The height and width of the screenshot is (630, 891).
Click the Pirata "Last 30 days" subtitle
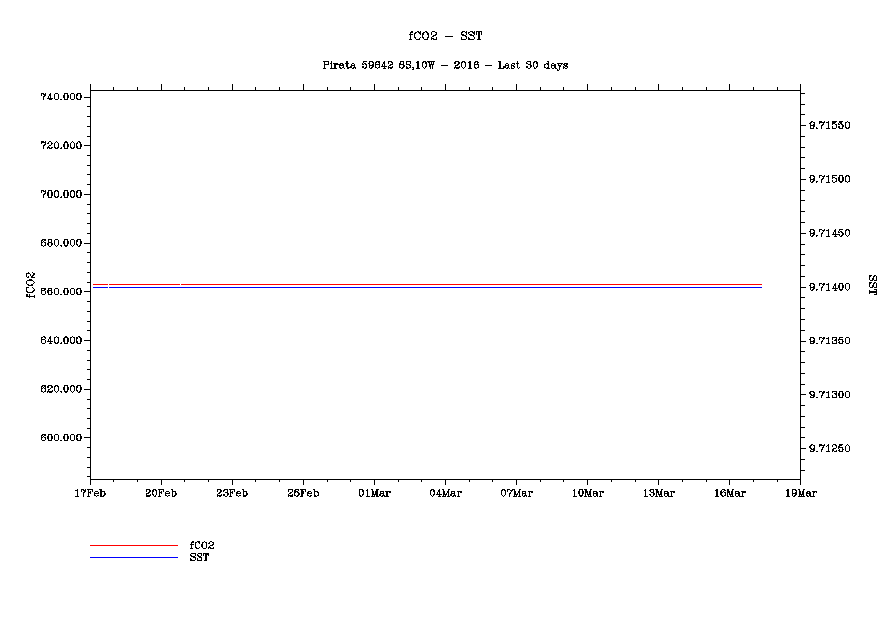(445, 65)
